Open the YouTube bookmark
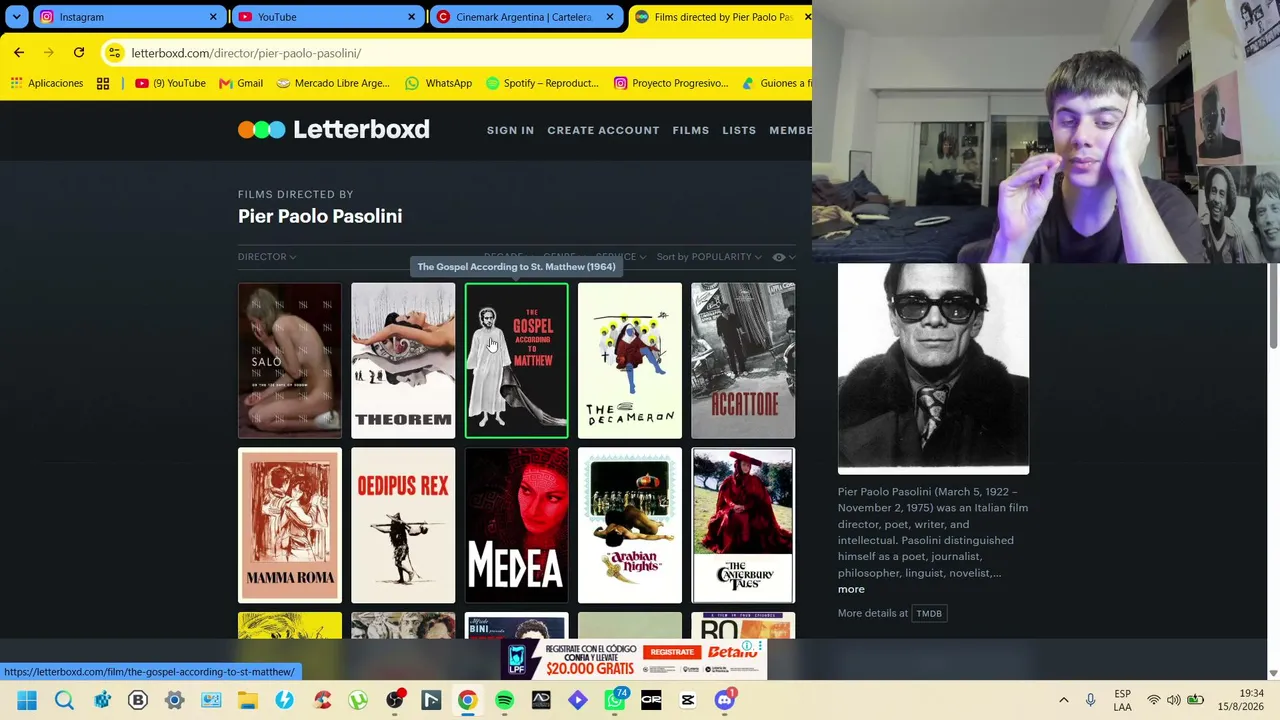This screenshot has width=1280, height=720. coord(170,83)
